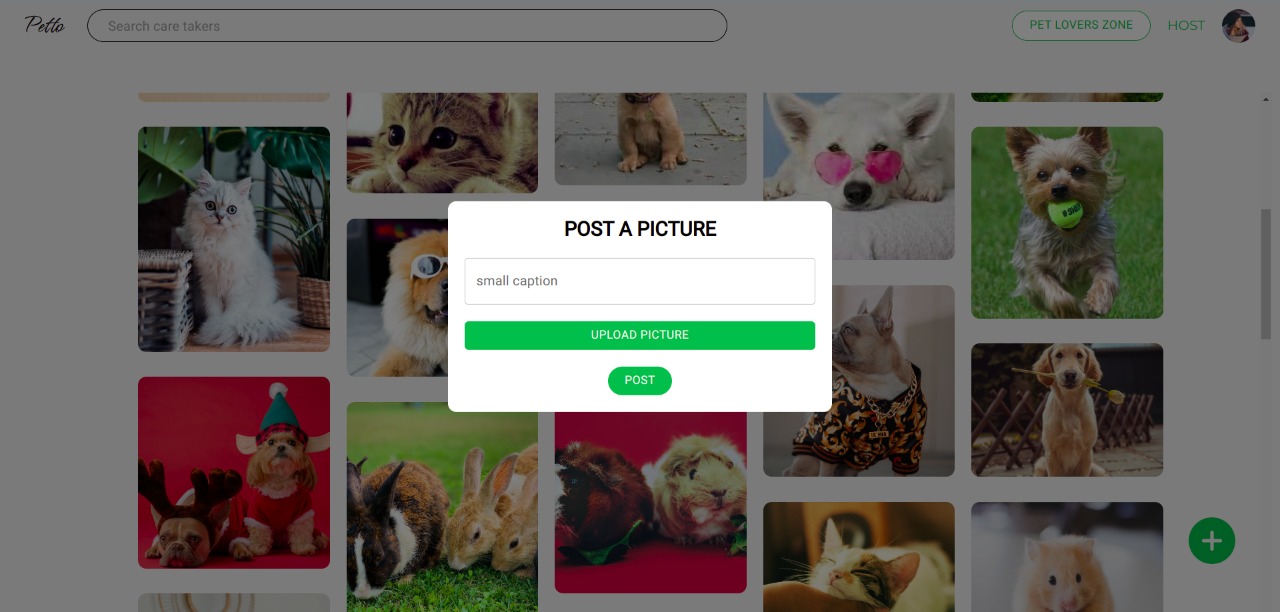This screenshot has height=612, width=1280.
Task: Submit with the POST button
Action: tap(640, 380)
